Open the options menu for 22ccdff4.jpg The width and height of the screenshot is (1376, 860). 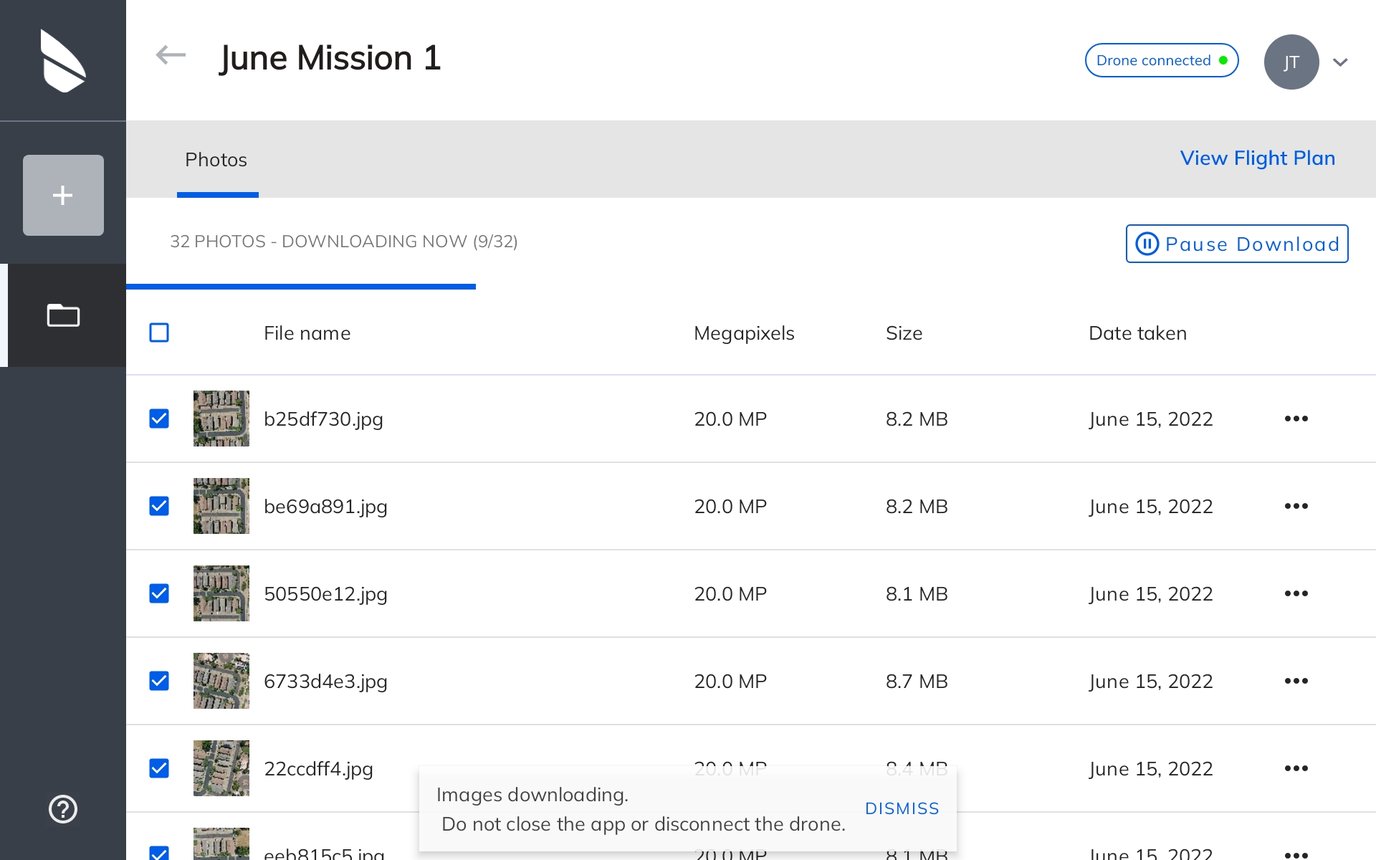tap(1295, 768)
